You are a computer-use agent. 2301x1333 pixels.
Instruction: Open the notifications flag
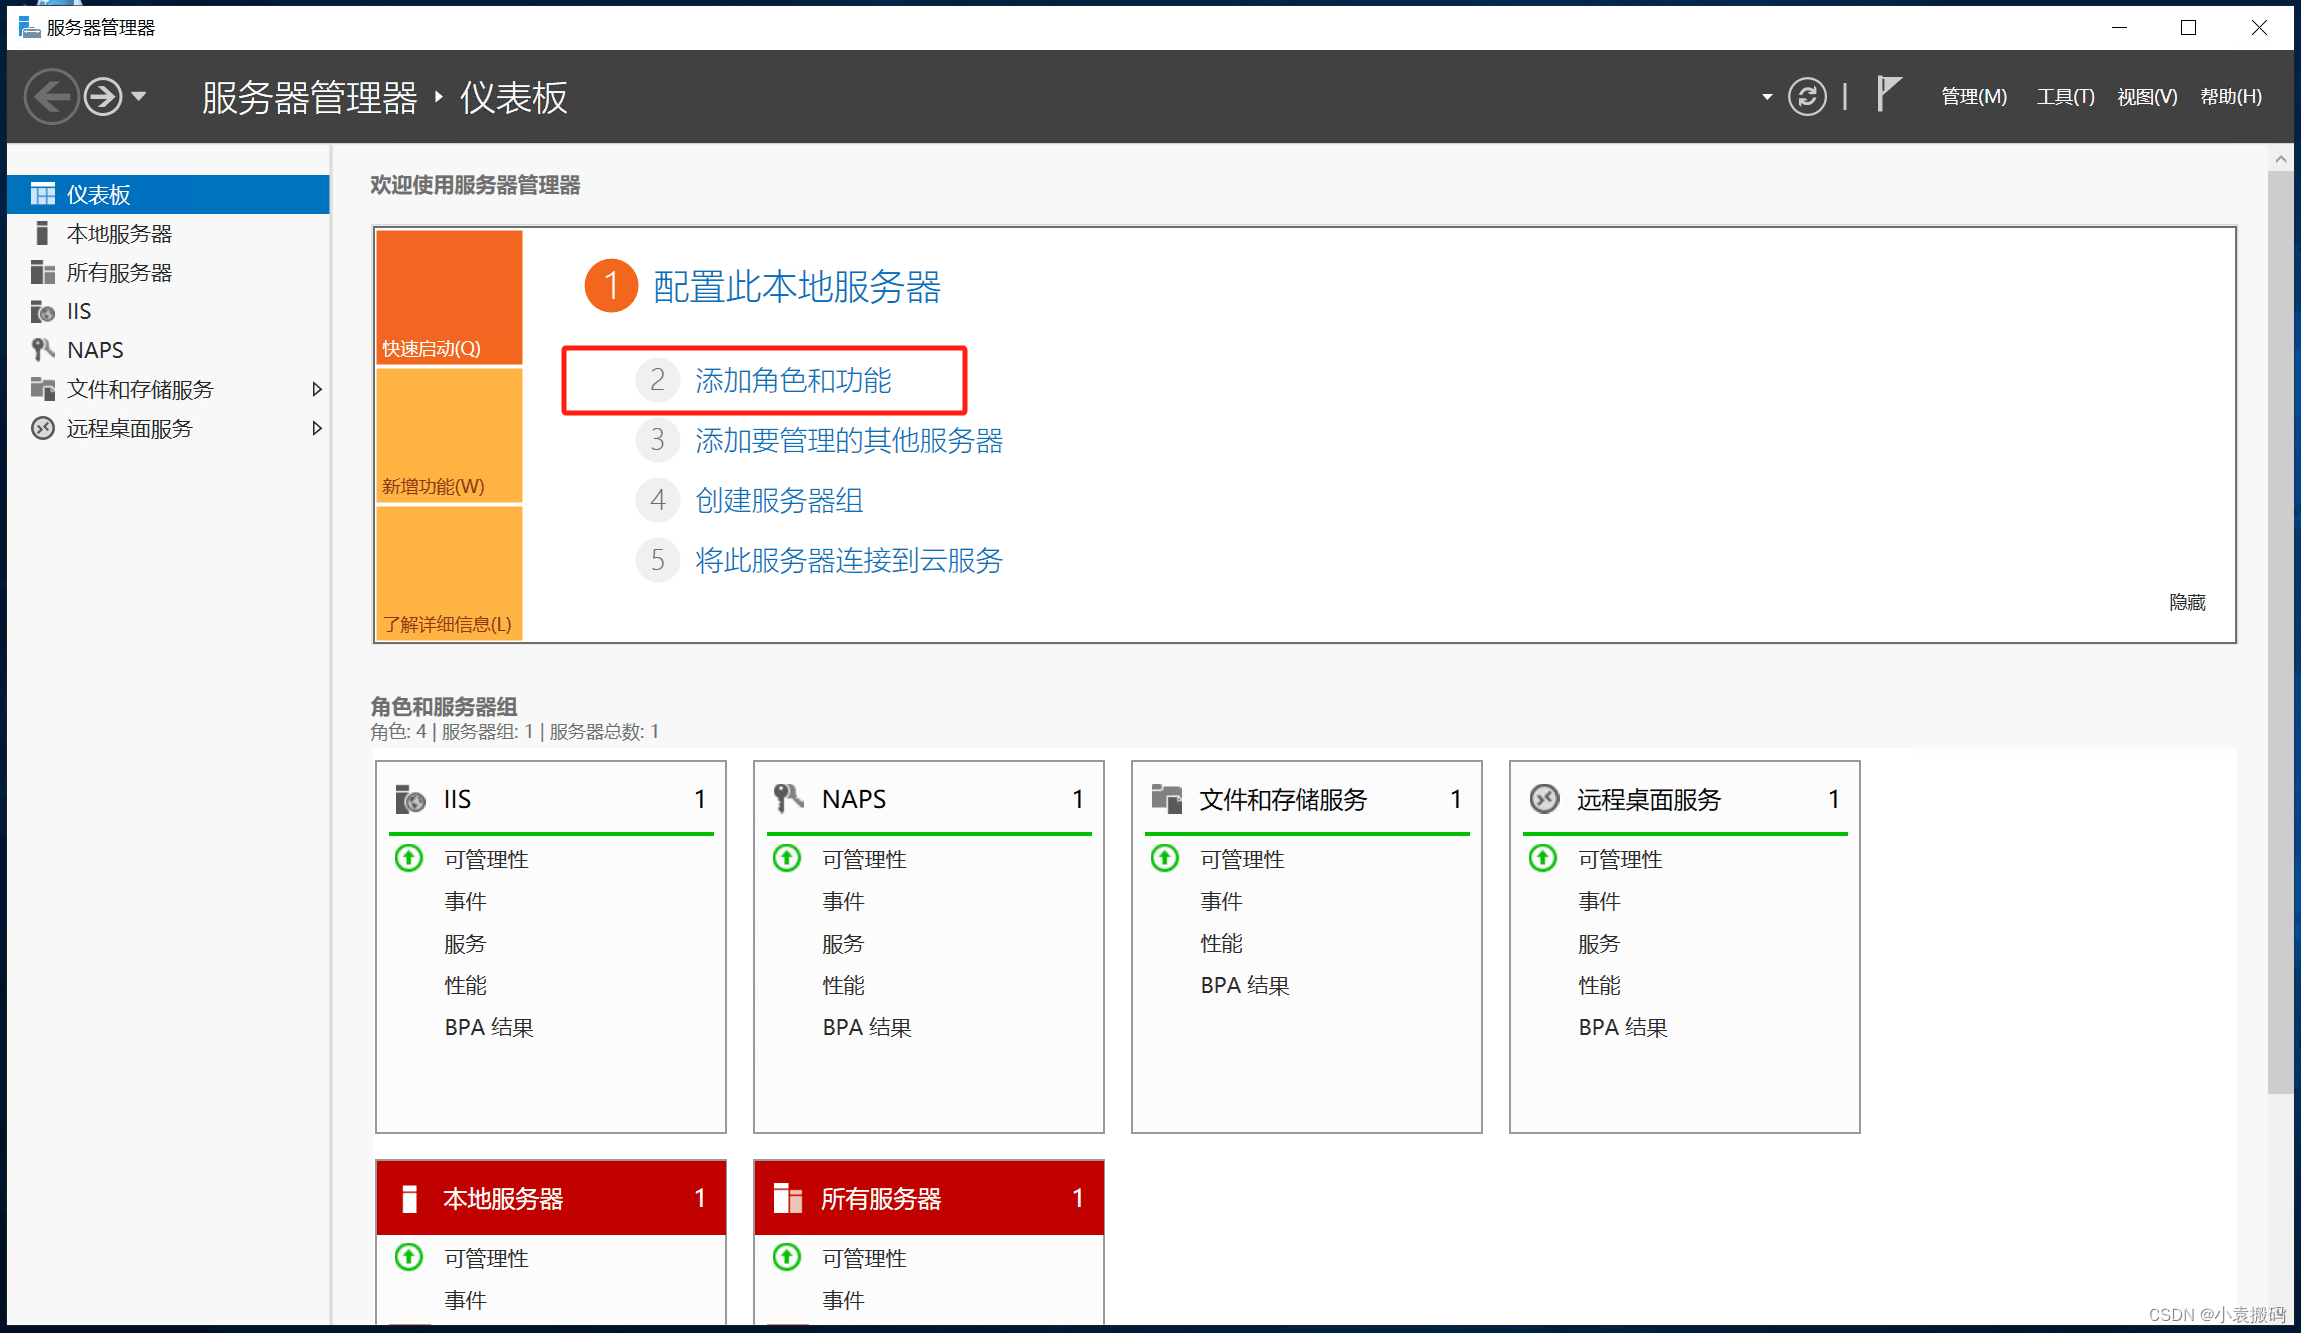[1887, 95]
